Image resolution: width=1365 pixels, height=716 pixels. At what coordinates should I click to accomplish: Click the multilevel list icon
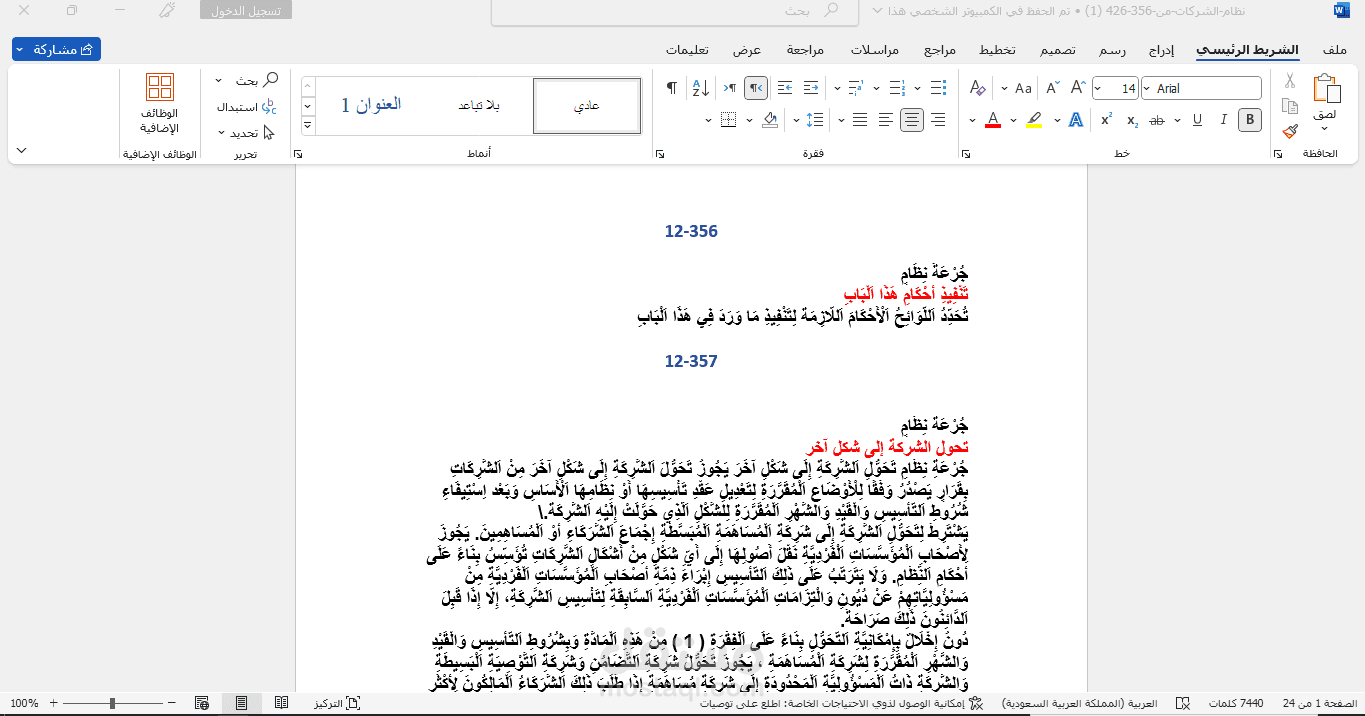point(855,88)
